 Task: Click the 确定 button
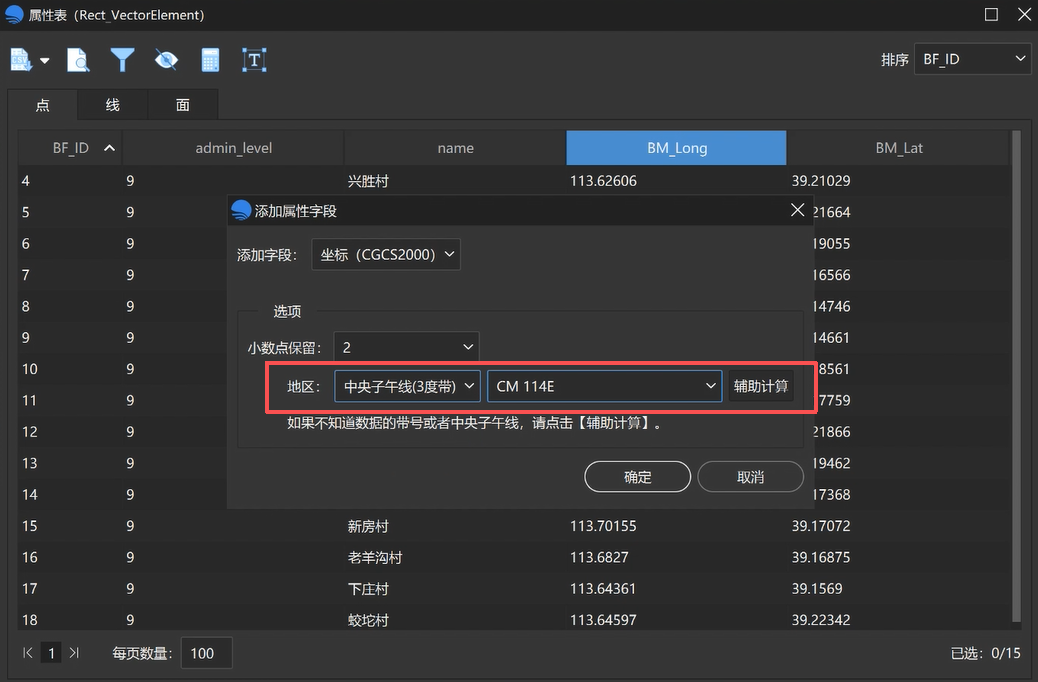tap(637, 477)
